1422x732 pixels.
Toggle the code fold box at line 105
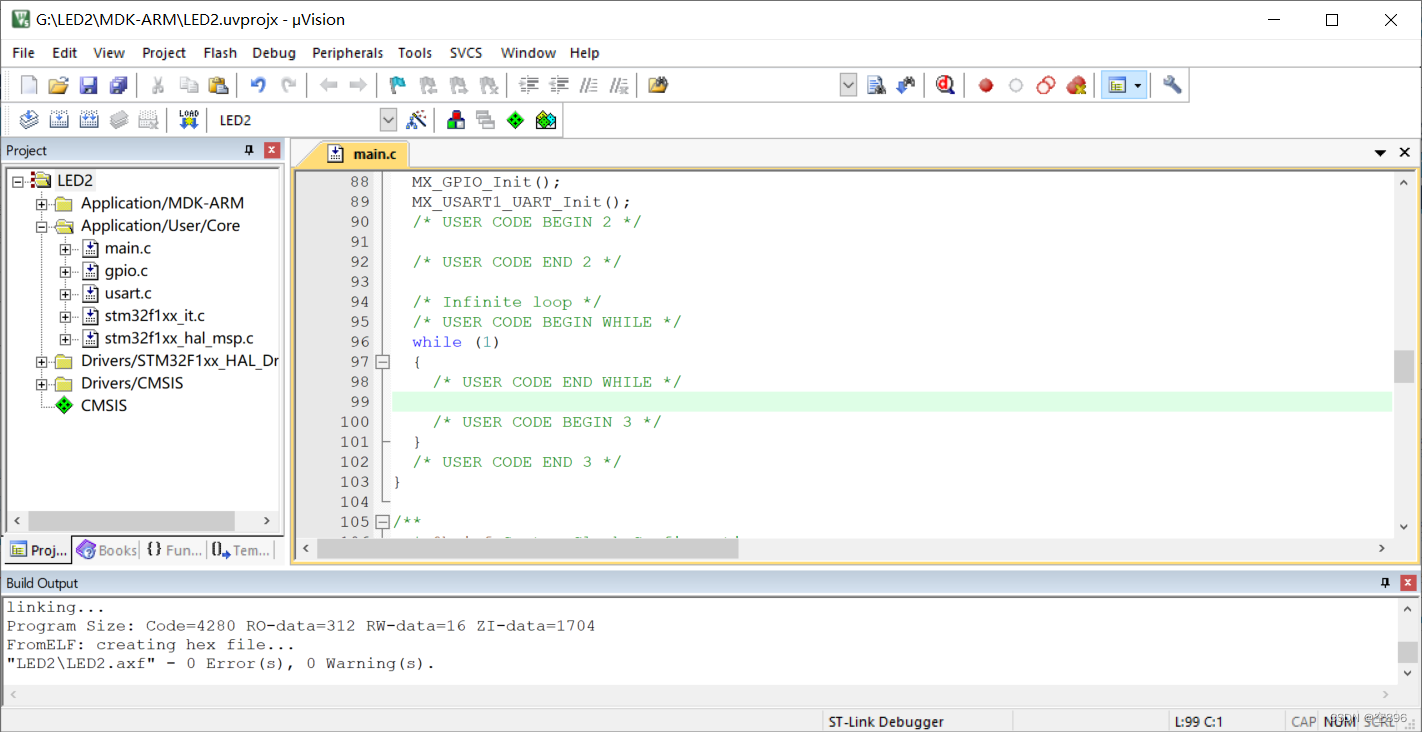point(382,522)
